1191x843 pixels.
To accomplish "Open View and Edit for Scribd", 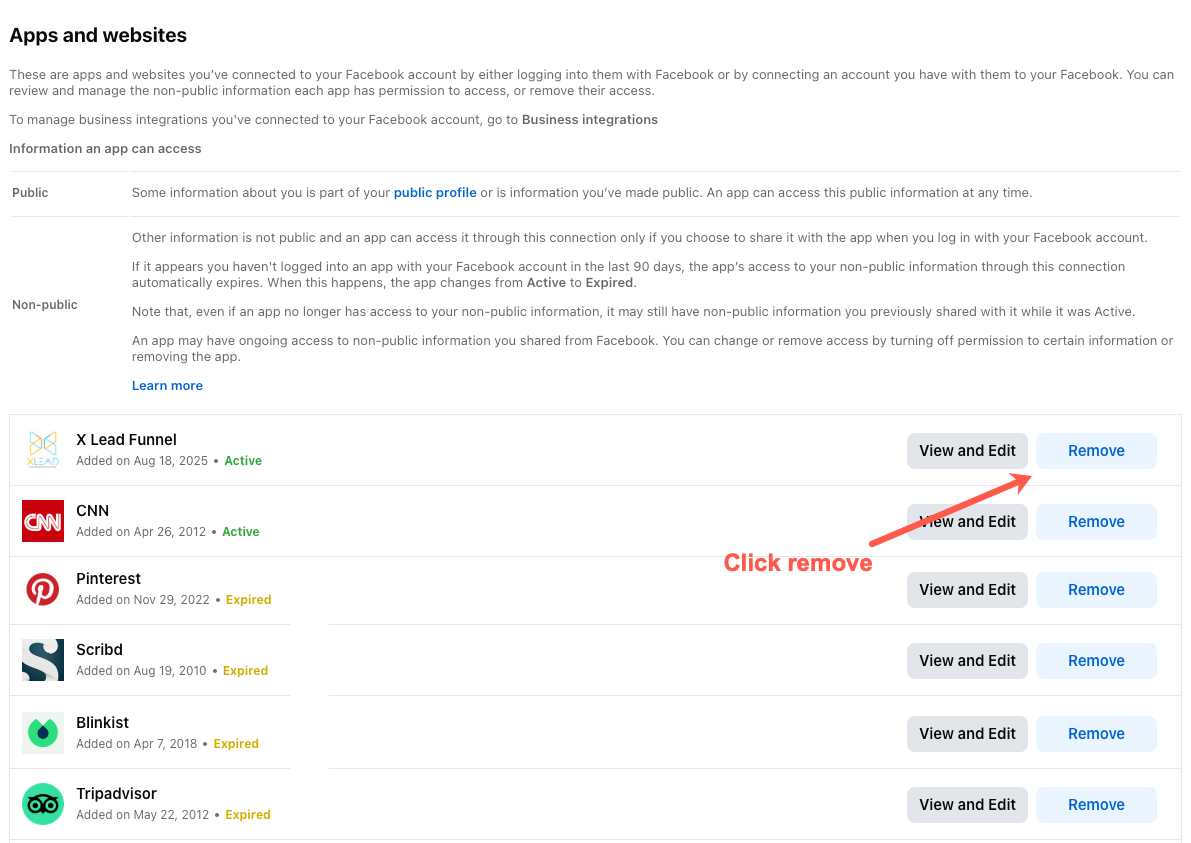I will pyautogui.click(x=967, y=661).
